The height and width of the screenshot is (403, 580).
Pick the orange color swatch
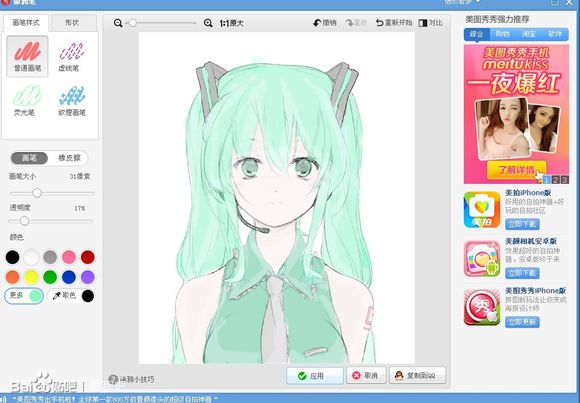tap(12, 277)
